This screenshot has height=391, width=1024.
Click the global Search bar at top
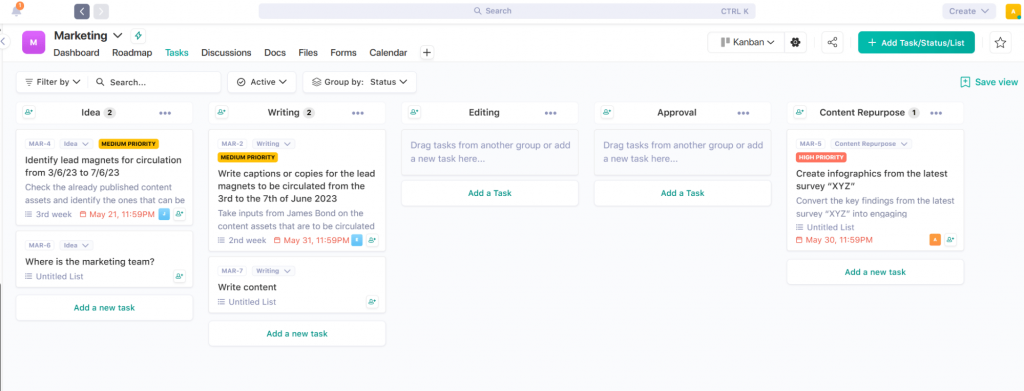click(x=507, y=11)
